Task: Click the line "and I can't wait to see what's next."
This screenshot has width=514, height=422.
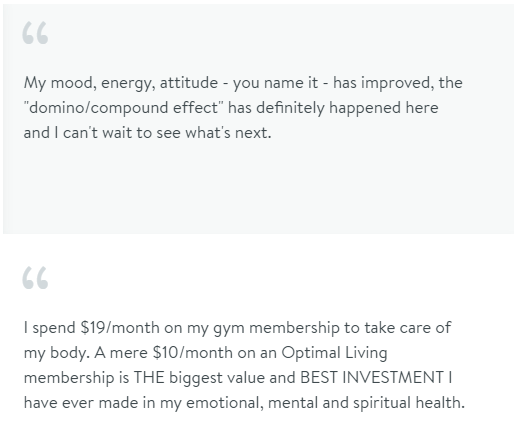Action: (x=147, y=133)
